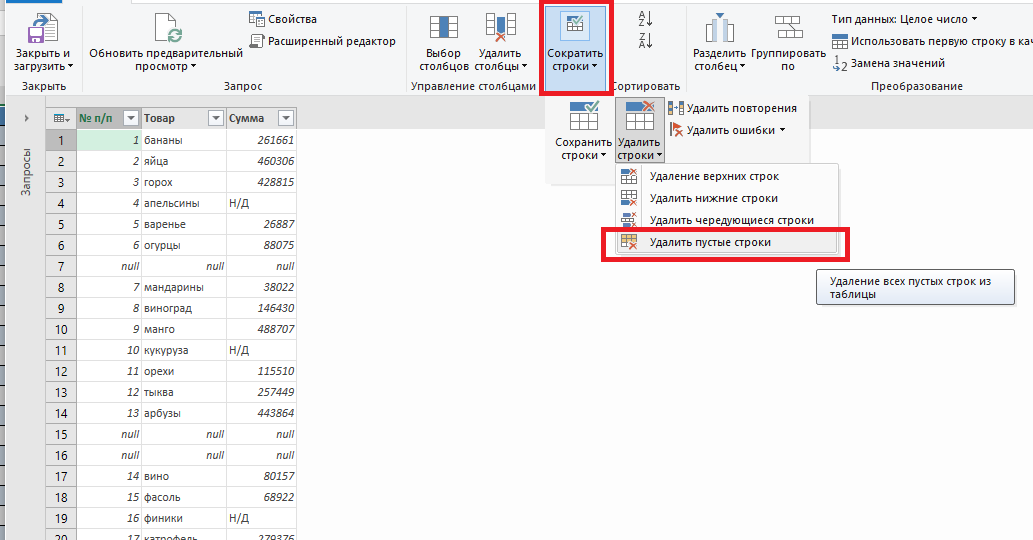Click the 68922 sum cell
The width and height of the screenshot is (1033, 540).
point(261,497)
